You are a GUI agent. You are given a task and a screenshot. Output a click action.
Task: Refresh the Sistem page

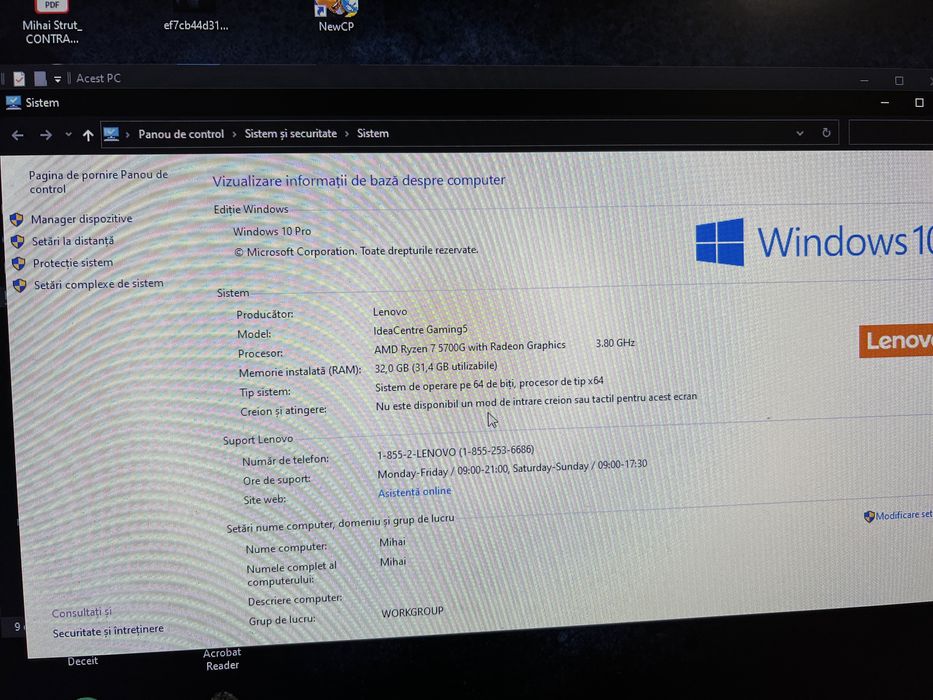coord(826,133)
